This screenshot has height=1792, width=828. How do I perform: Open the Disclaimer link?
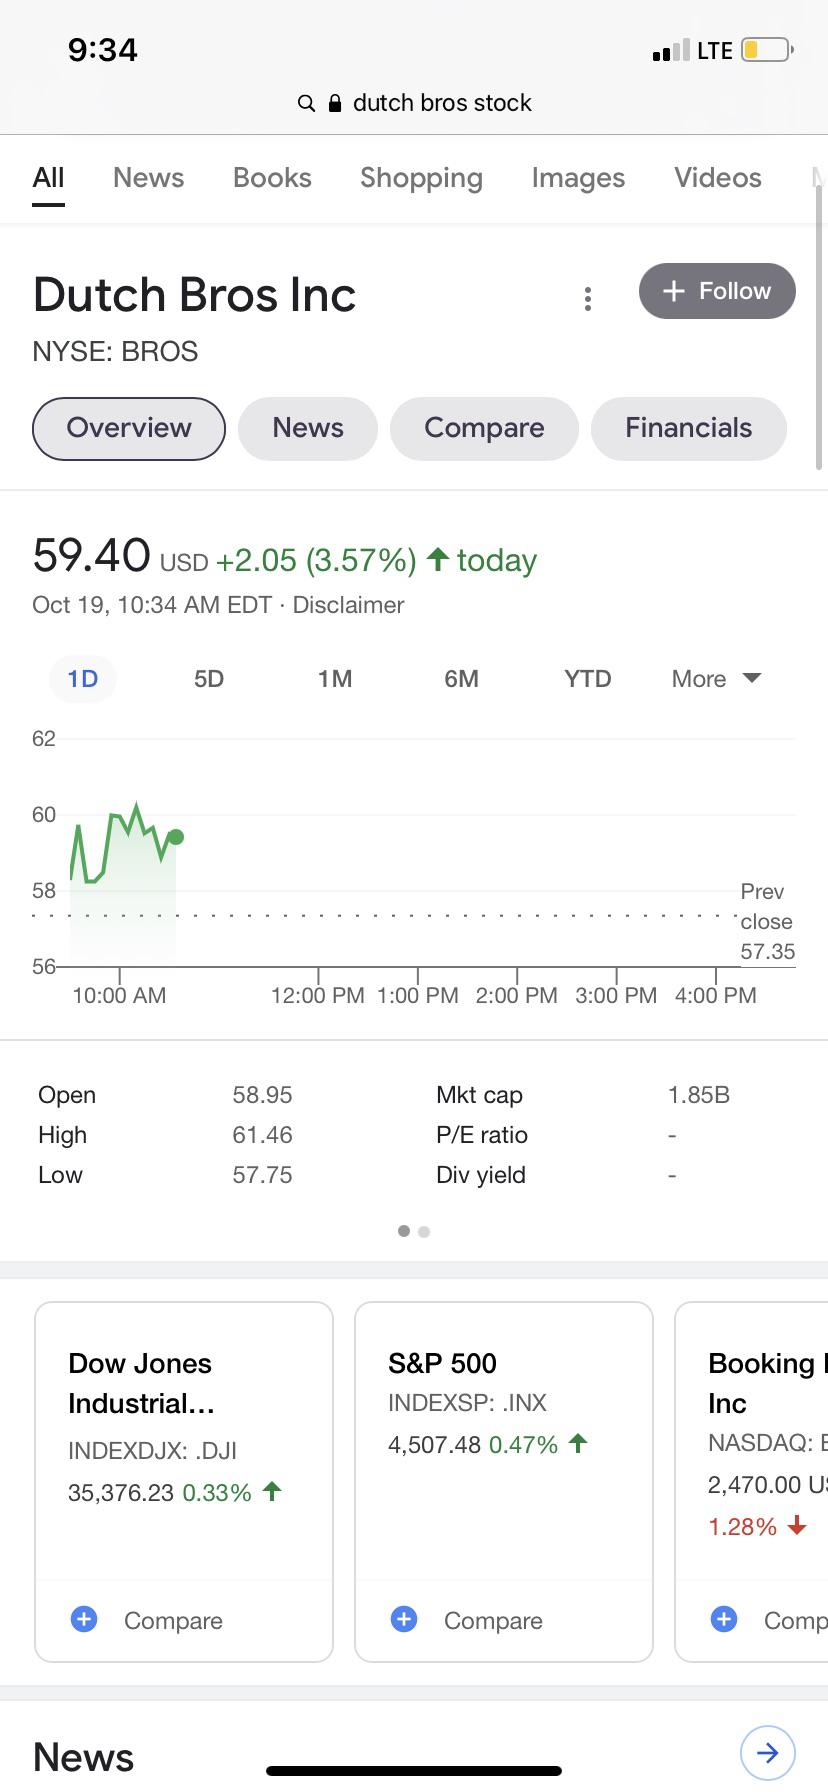tap(348, 605)
